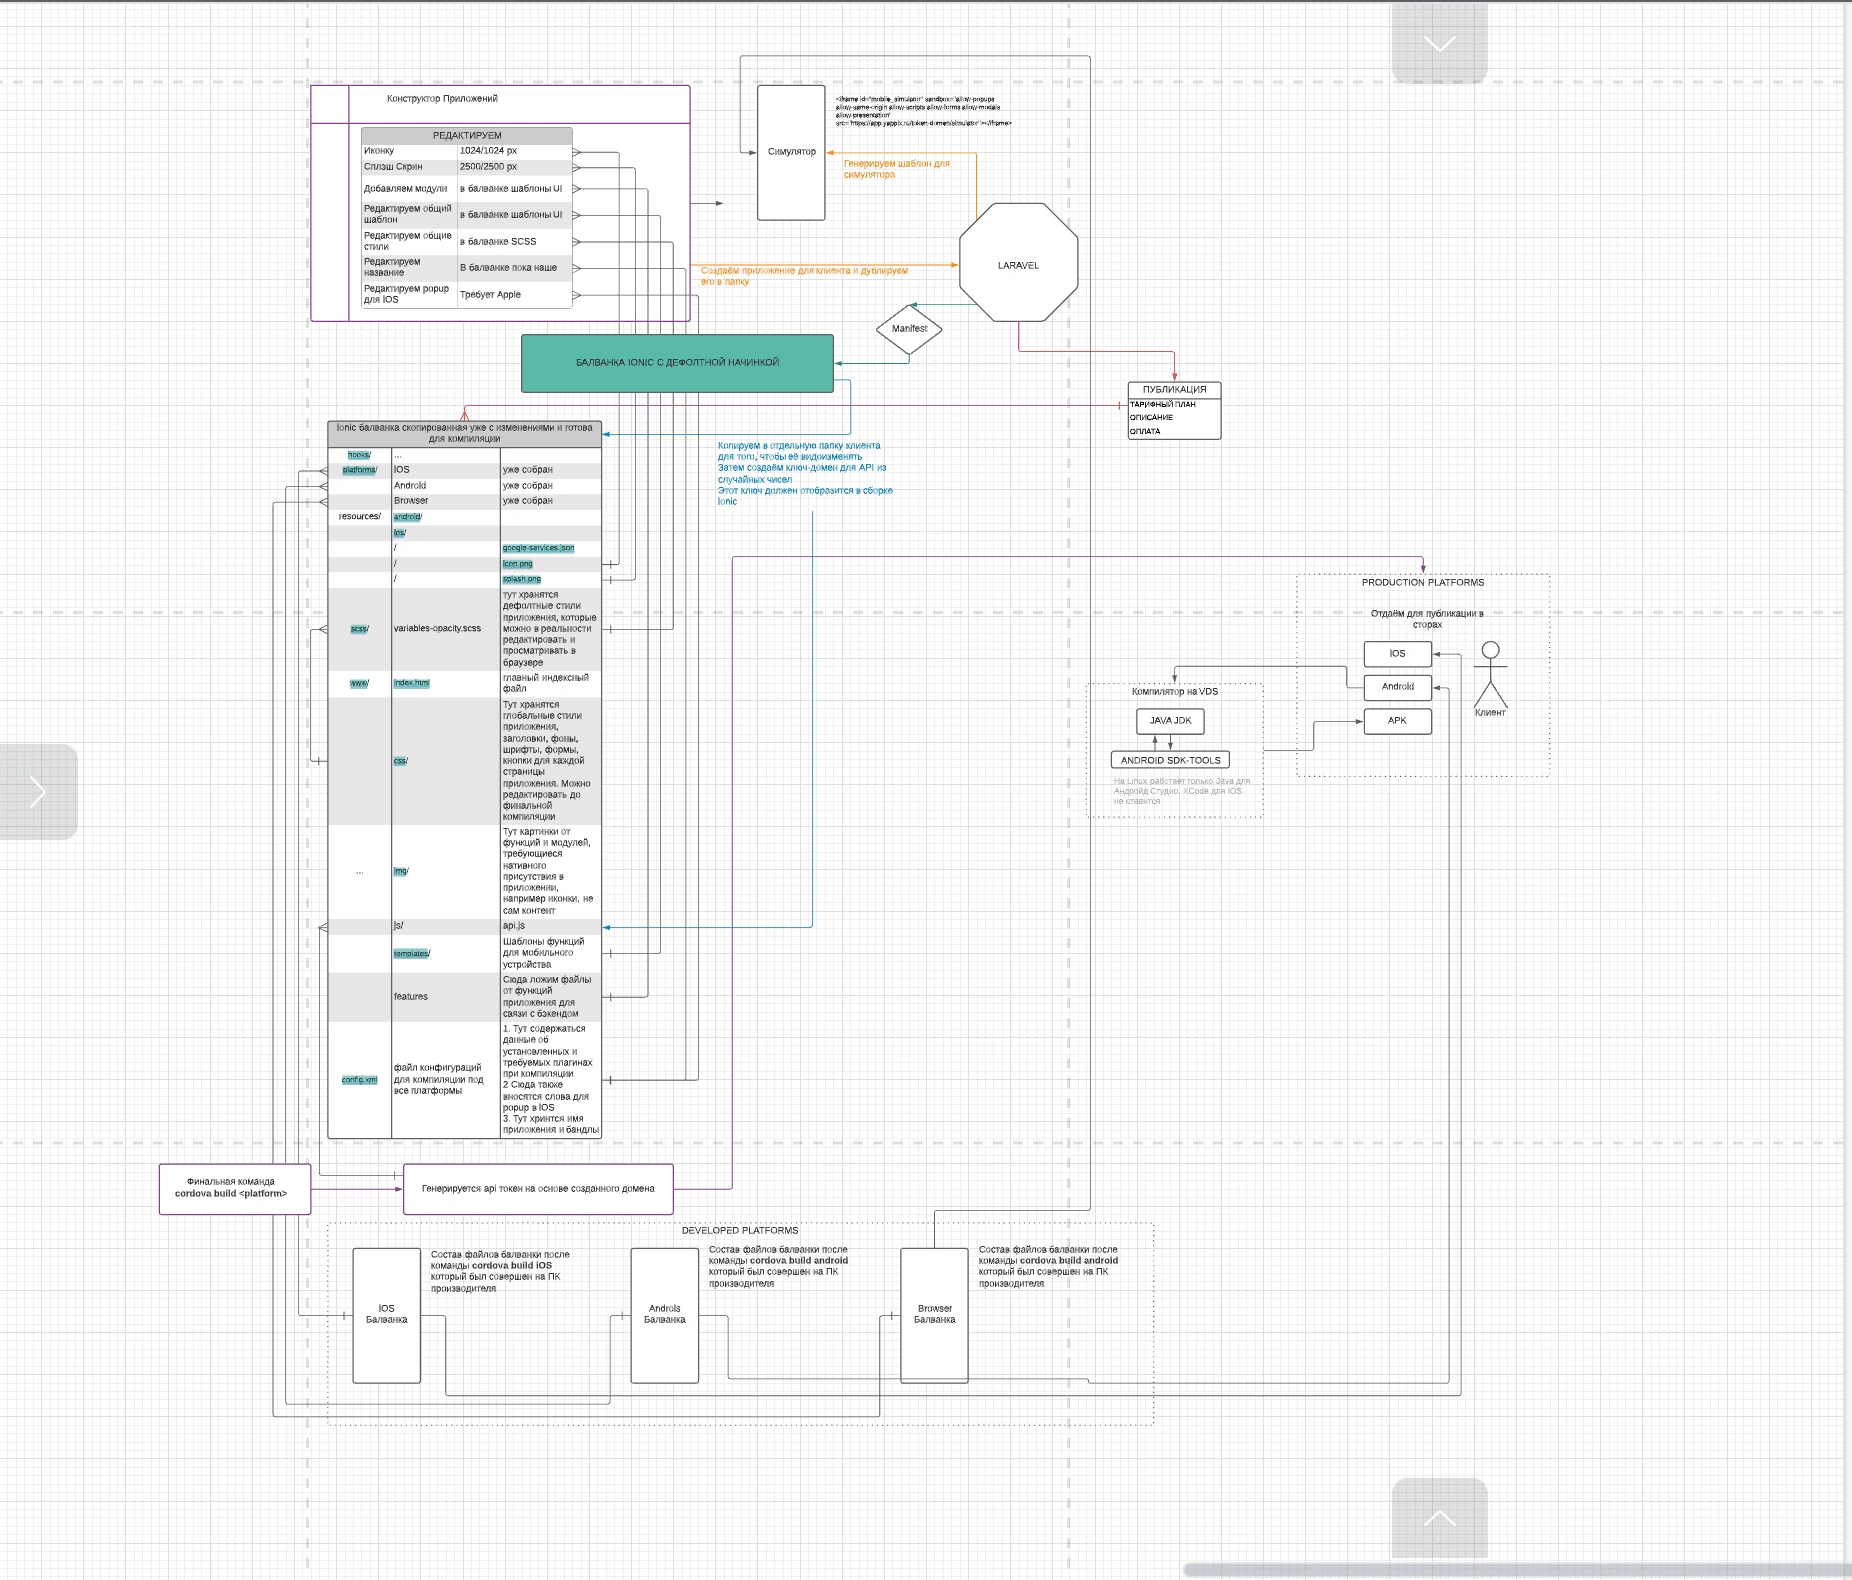The height and width of the screenshot is (1580, 1852).
Task: Select the Добавляем модули cell
Action: tap(409, 189)
